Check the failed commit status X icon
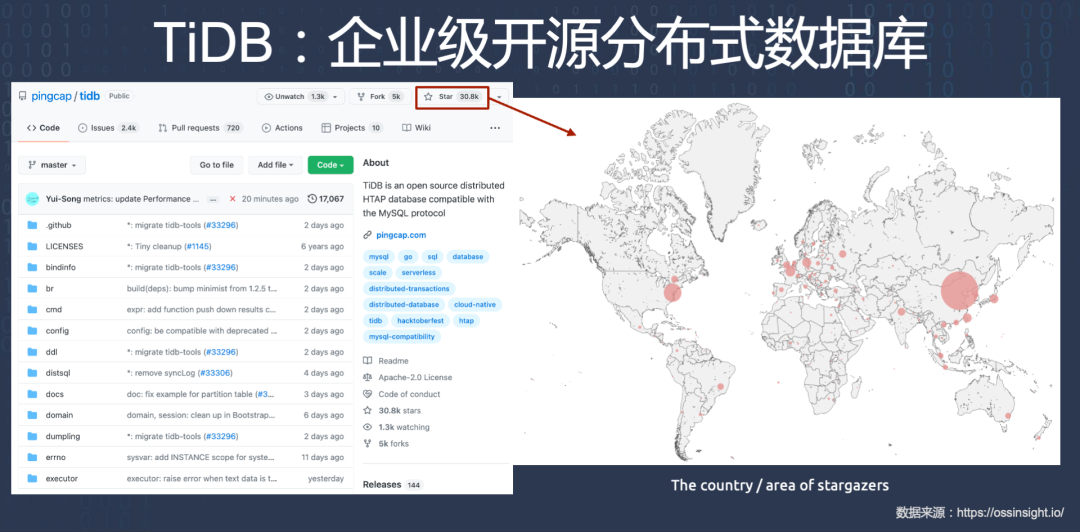The width and height of the screenshot is (1080, 532). coord(233,199)
